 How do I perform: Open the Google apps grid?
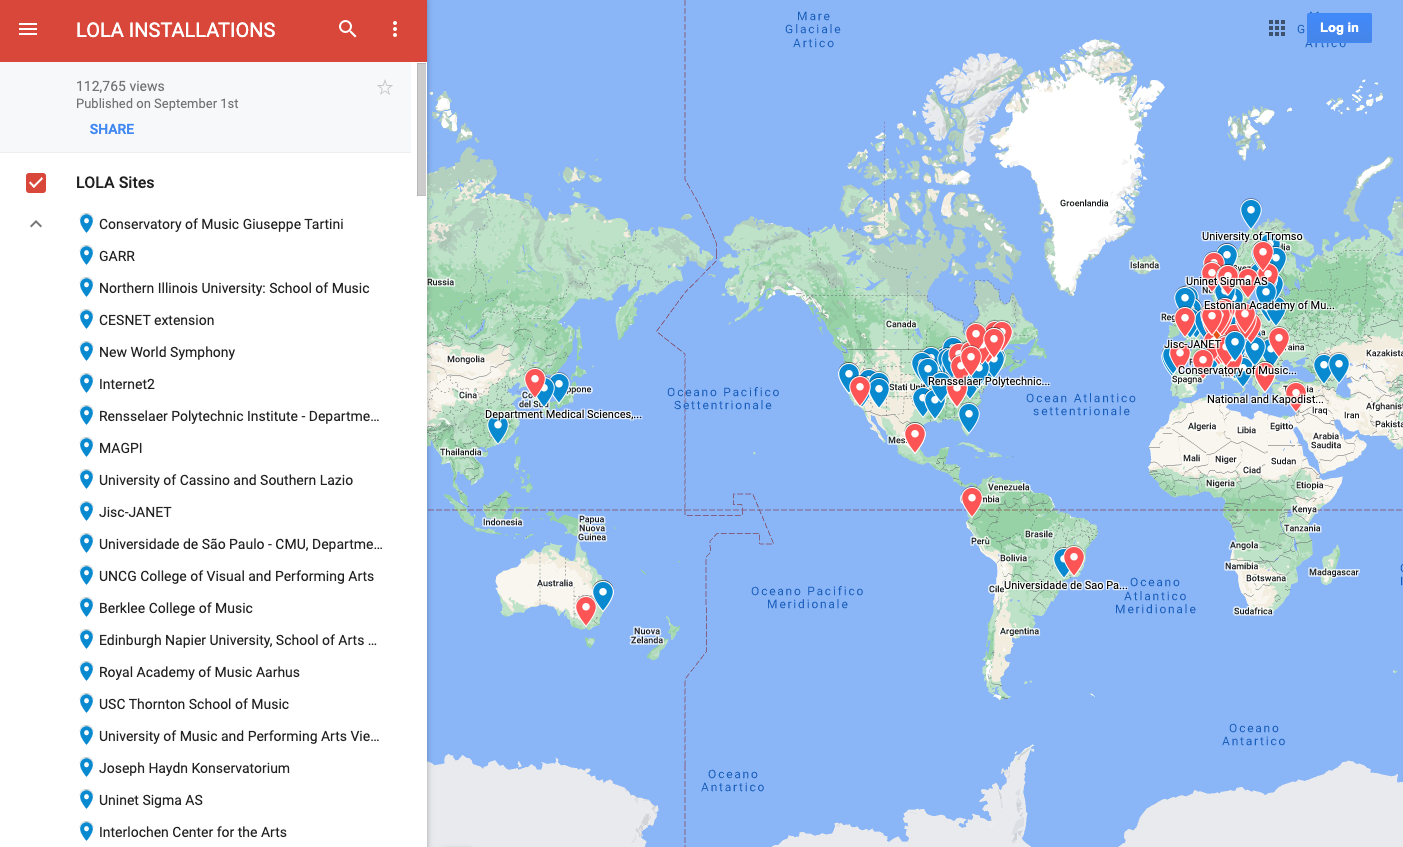pos(1277,28)
